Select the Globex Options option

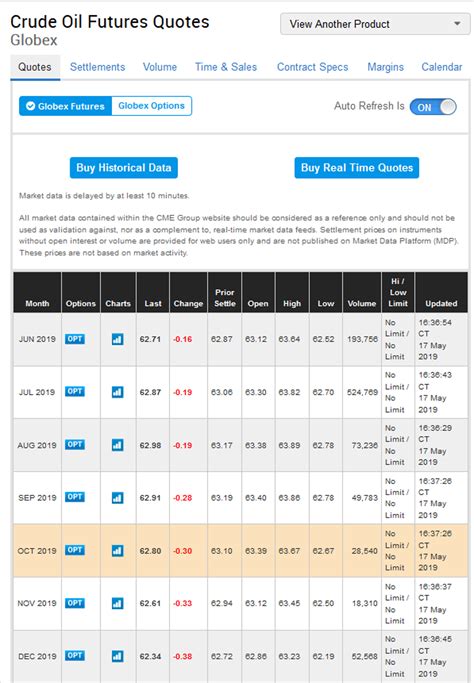point(151,106)
